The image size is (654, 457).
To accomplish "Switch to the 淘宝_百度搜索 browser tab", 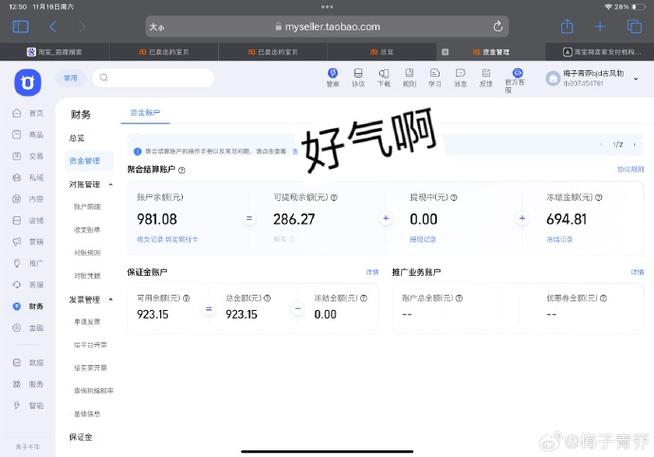I will (55, 52).
